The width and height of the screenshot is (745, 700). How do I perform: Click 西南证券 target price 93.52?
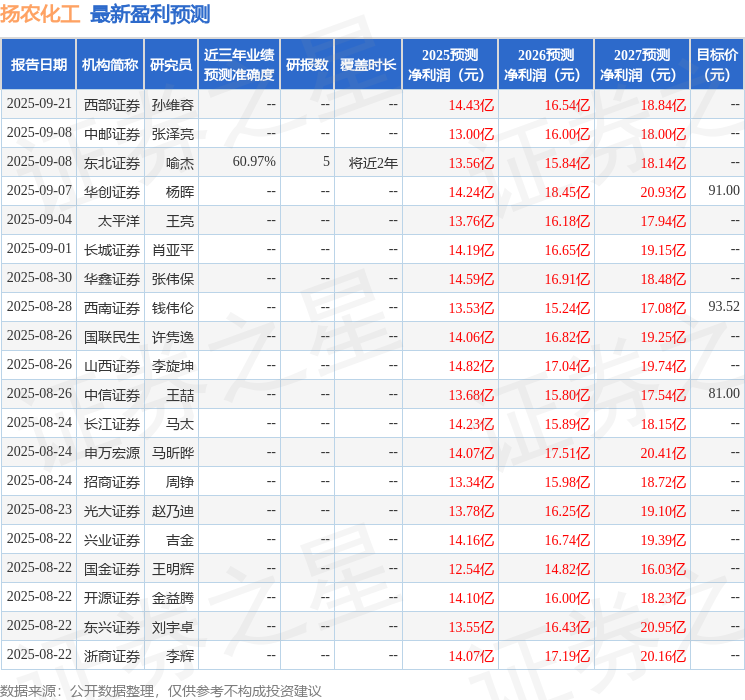(x=724, y=307)
